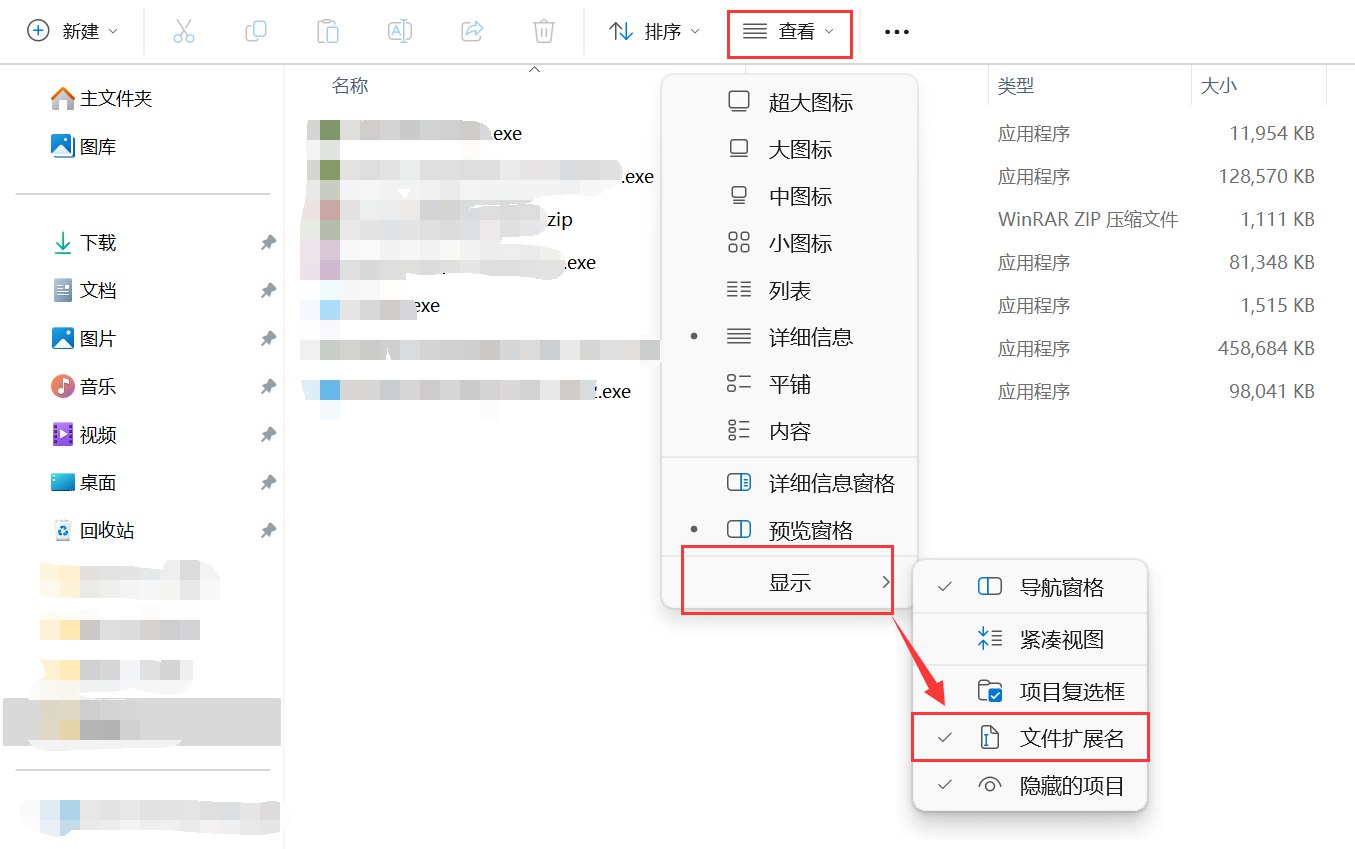Expand the 显示 (Show) submenu
The image size is (1355, 849).
(789, 582)
